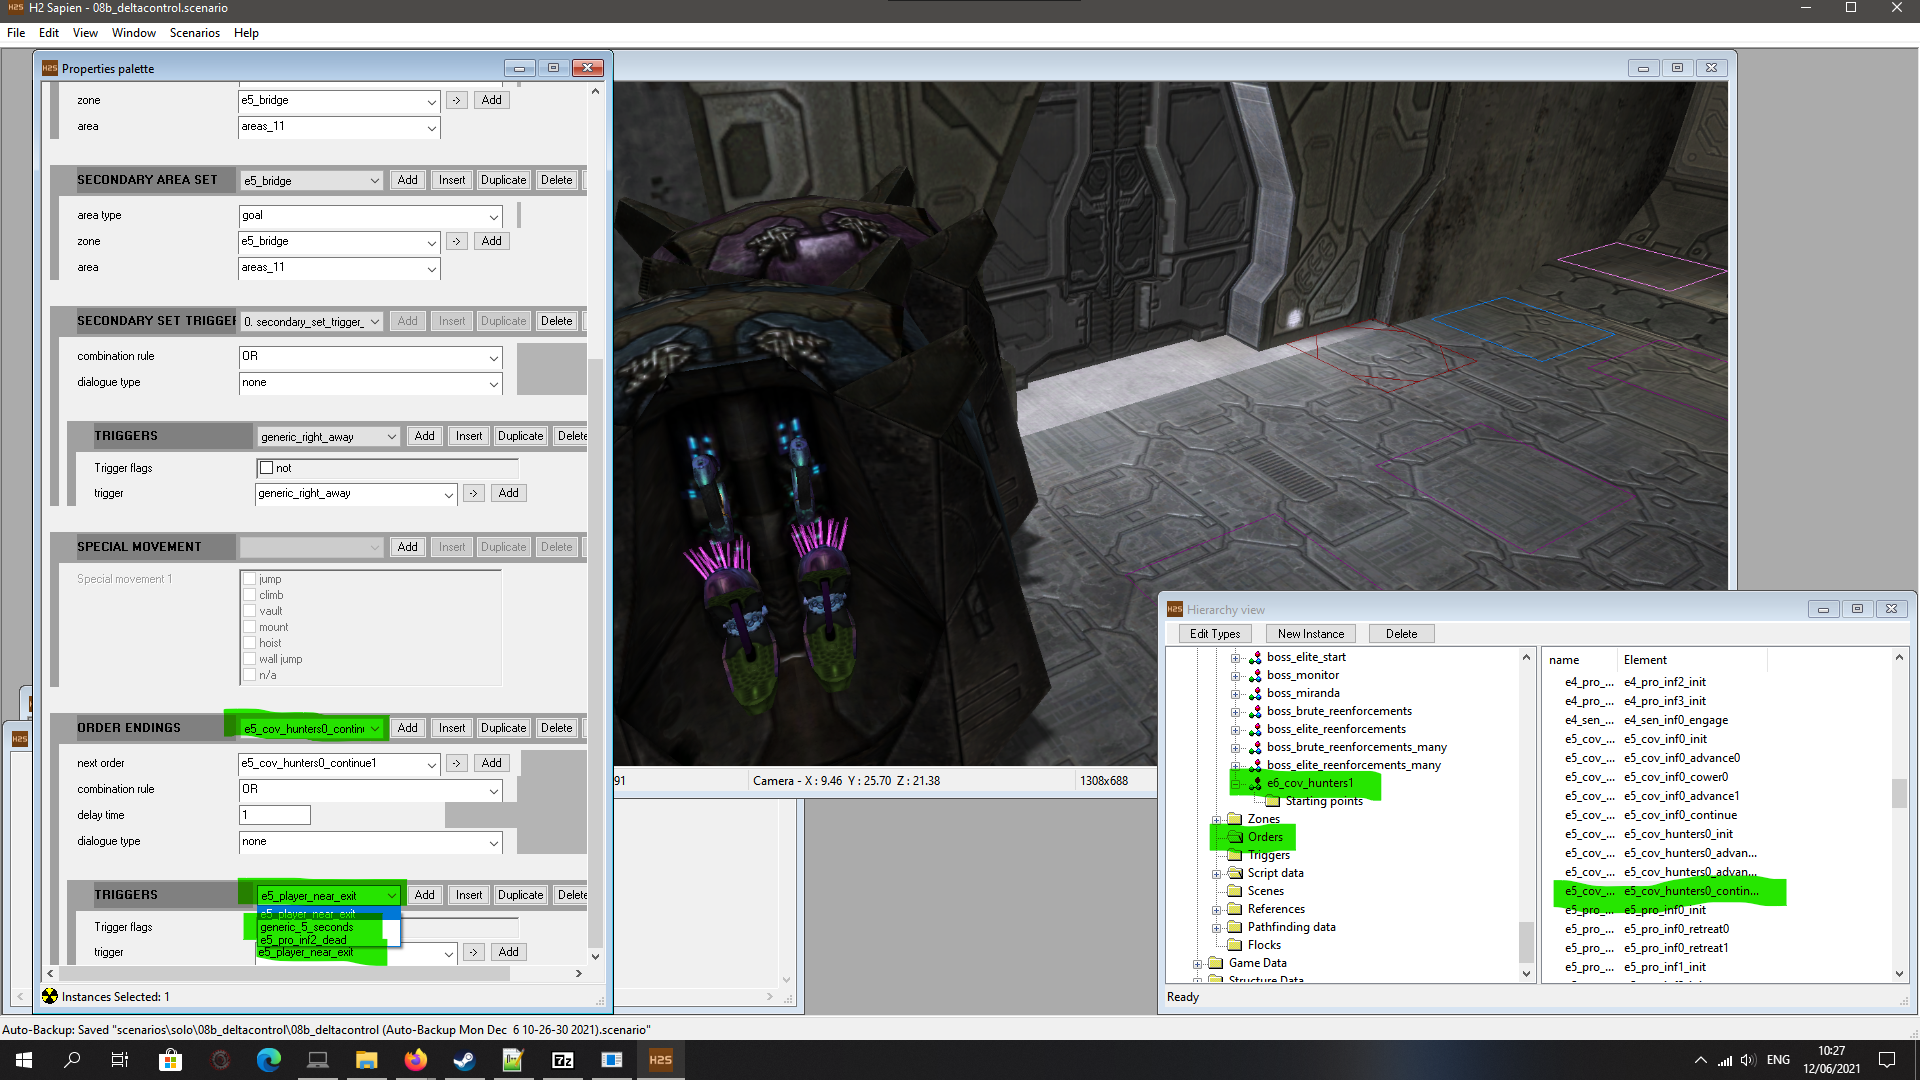Viewport: 1920px width, 1080px height.
Task: Collapse the e6_cov_hunters1 tree node
Action: click(1236, 784)
